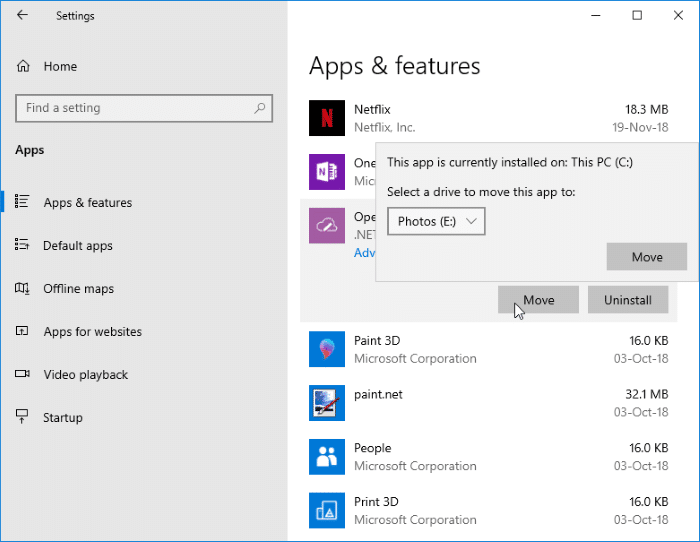Select Startup in sidebar

pos(63,418)
